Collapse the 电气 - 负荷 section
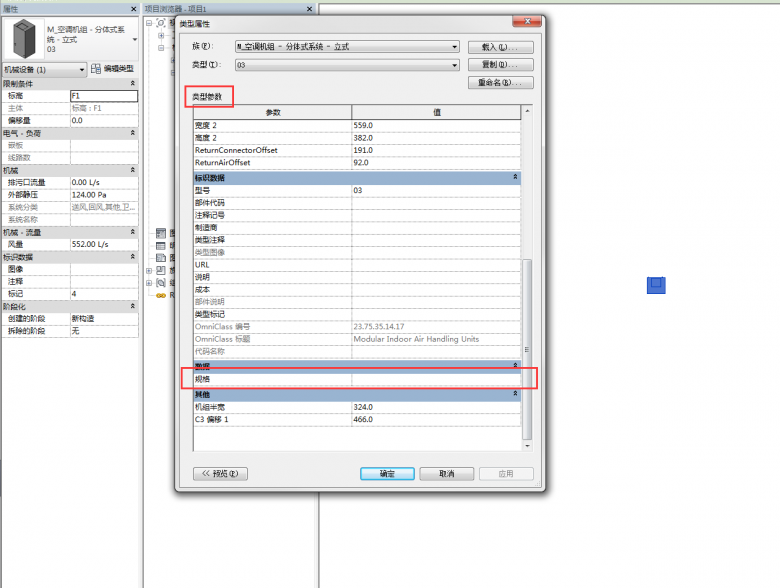Image resolution: width=780 pixels, height=588 pixels. (134, 133)
